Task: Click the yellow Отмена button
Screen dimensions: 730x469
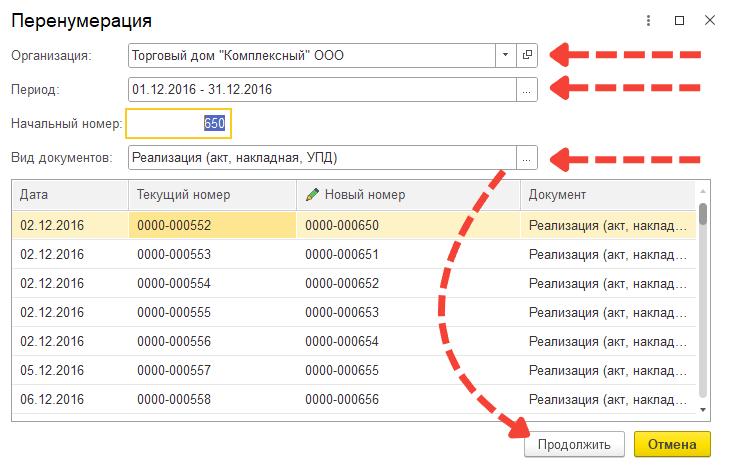Action: point(672,444)
